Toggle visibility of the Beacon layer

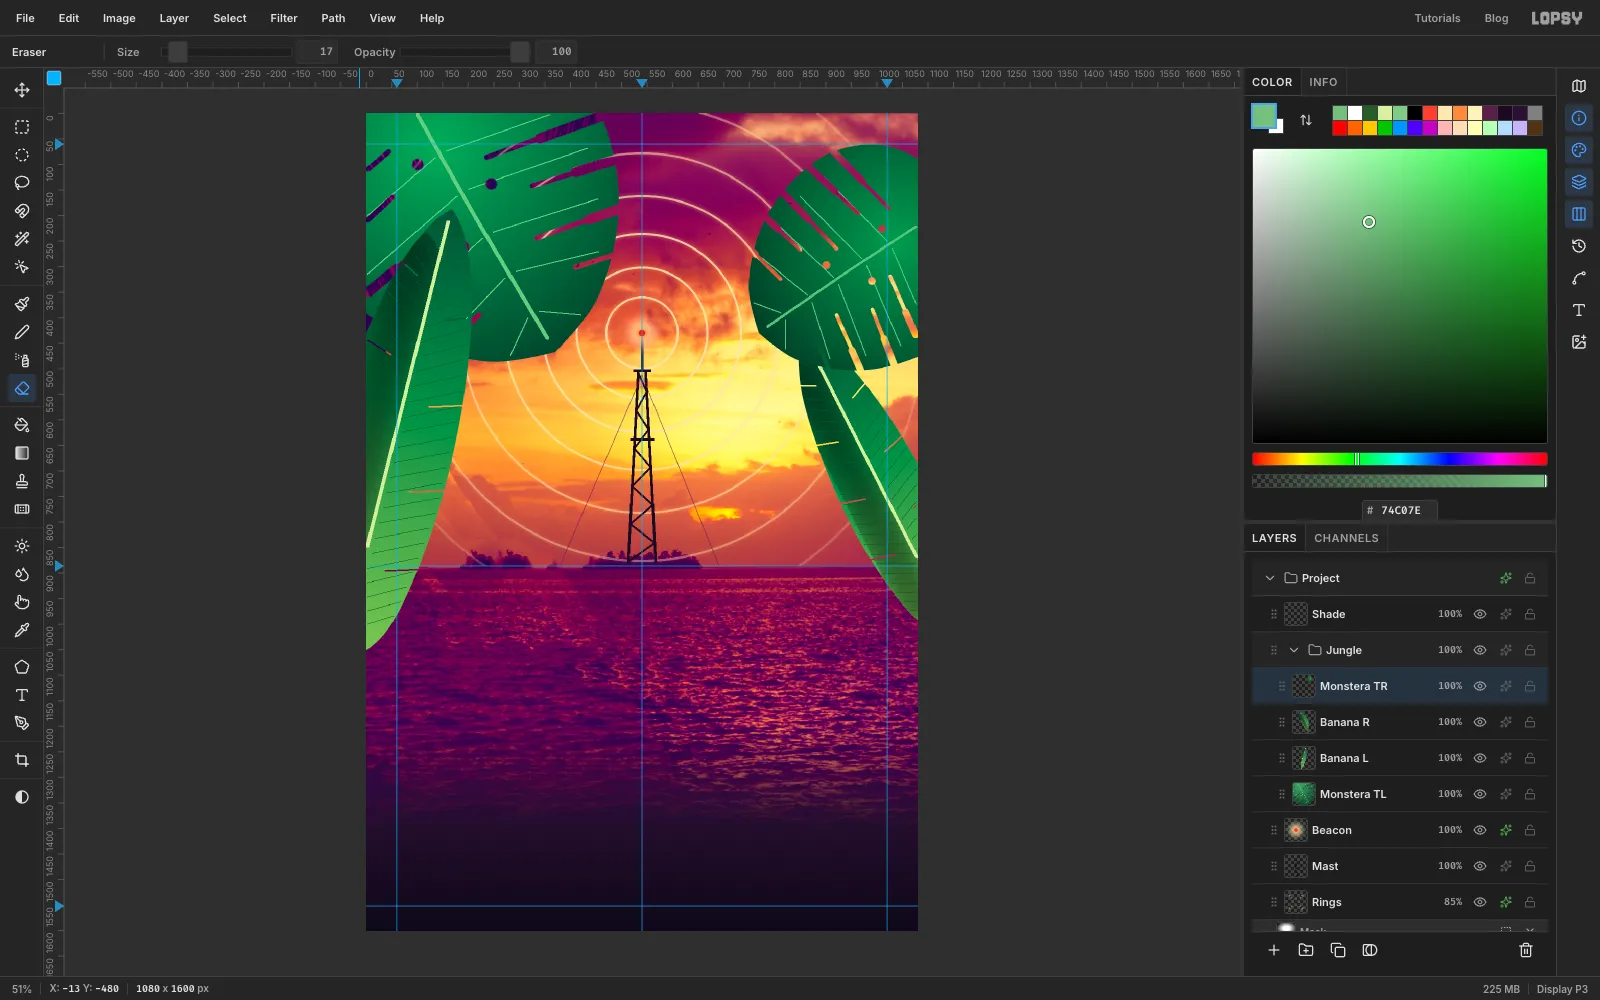click(x=1480, y=830)
